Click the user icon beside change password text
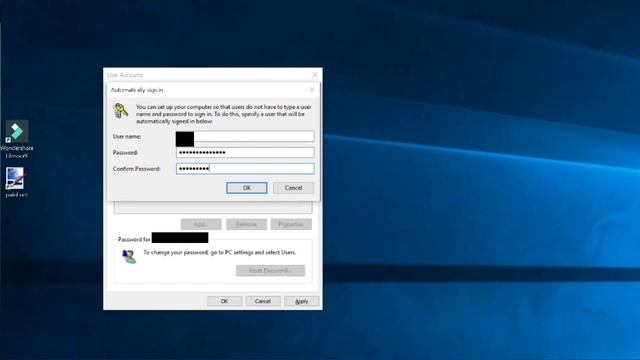640x360 pixels. (x=129, y=257)
